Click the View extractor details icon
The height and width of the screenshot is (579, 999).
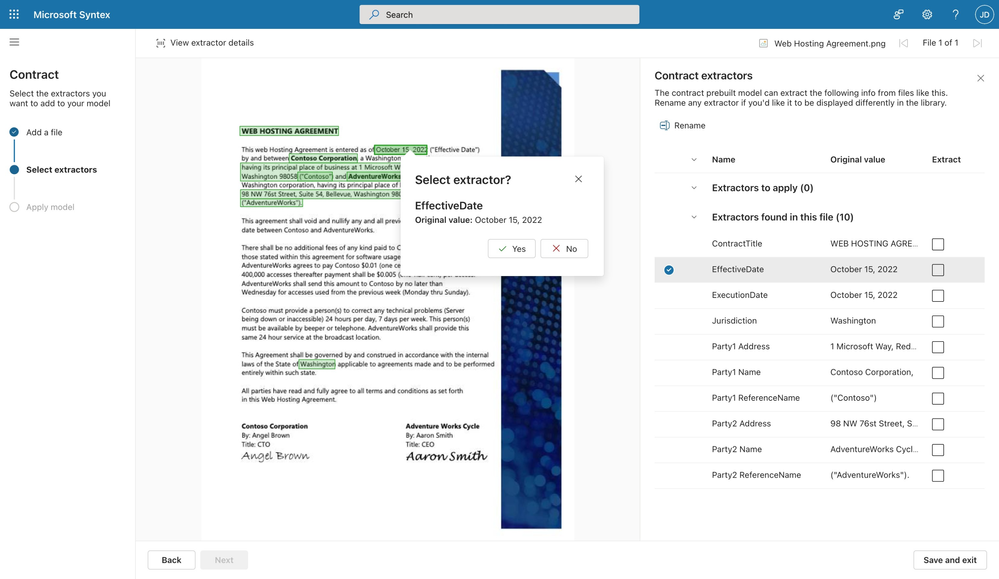[x=161, y=43]
